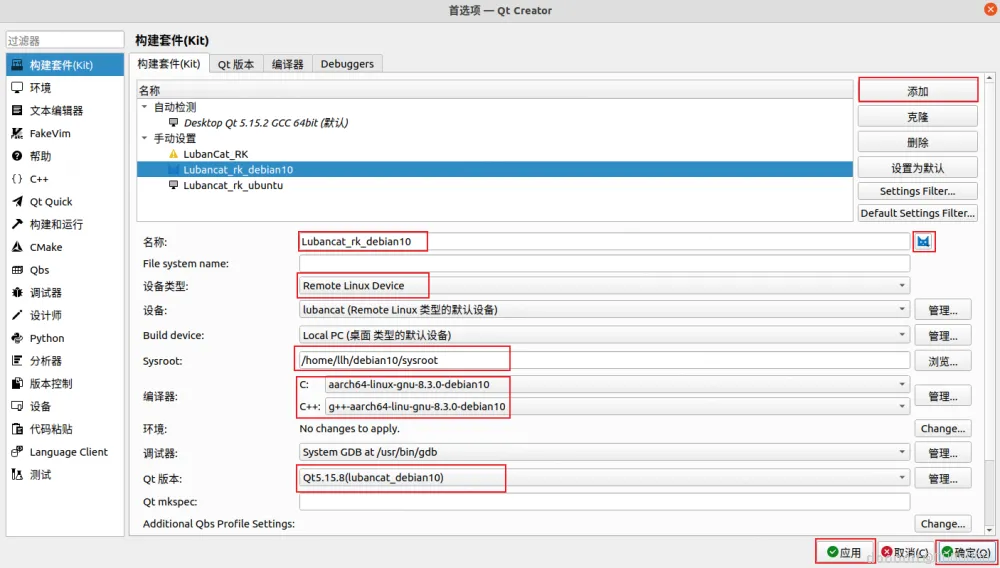Screen dimensions: 1000x568
Task: Click 管理... next to the 设备 field
Action: pos(943,310)
